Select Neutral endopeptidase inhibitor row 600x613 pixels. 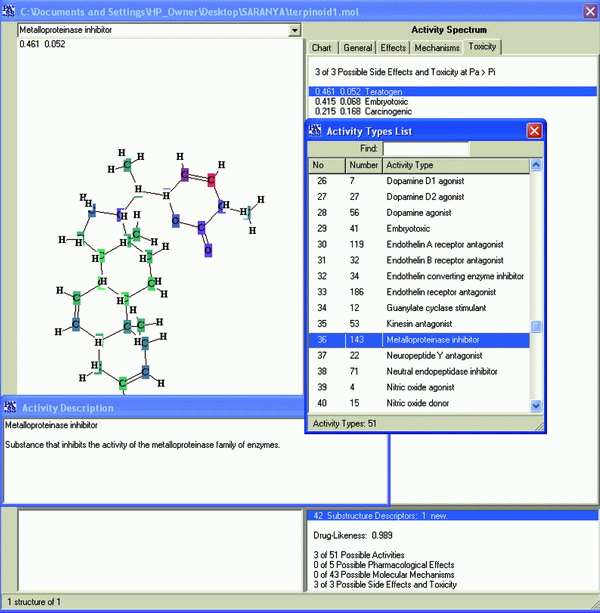click(x=419, y=371)
